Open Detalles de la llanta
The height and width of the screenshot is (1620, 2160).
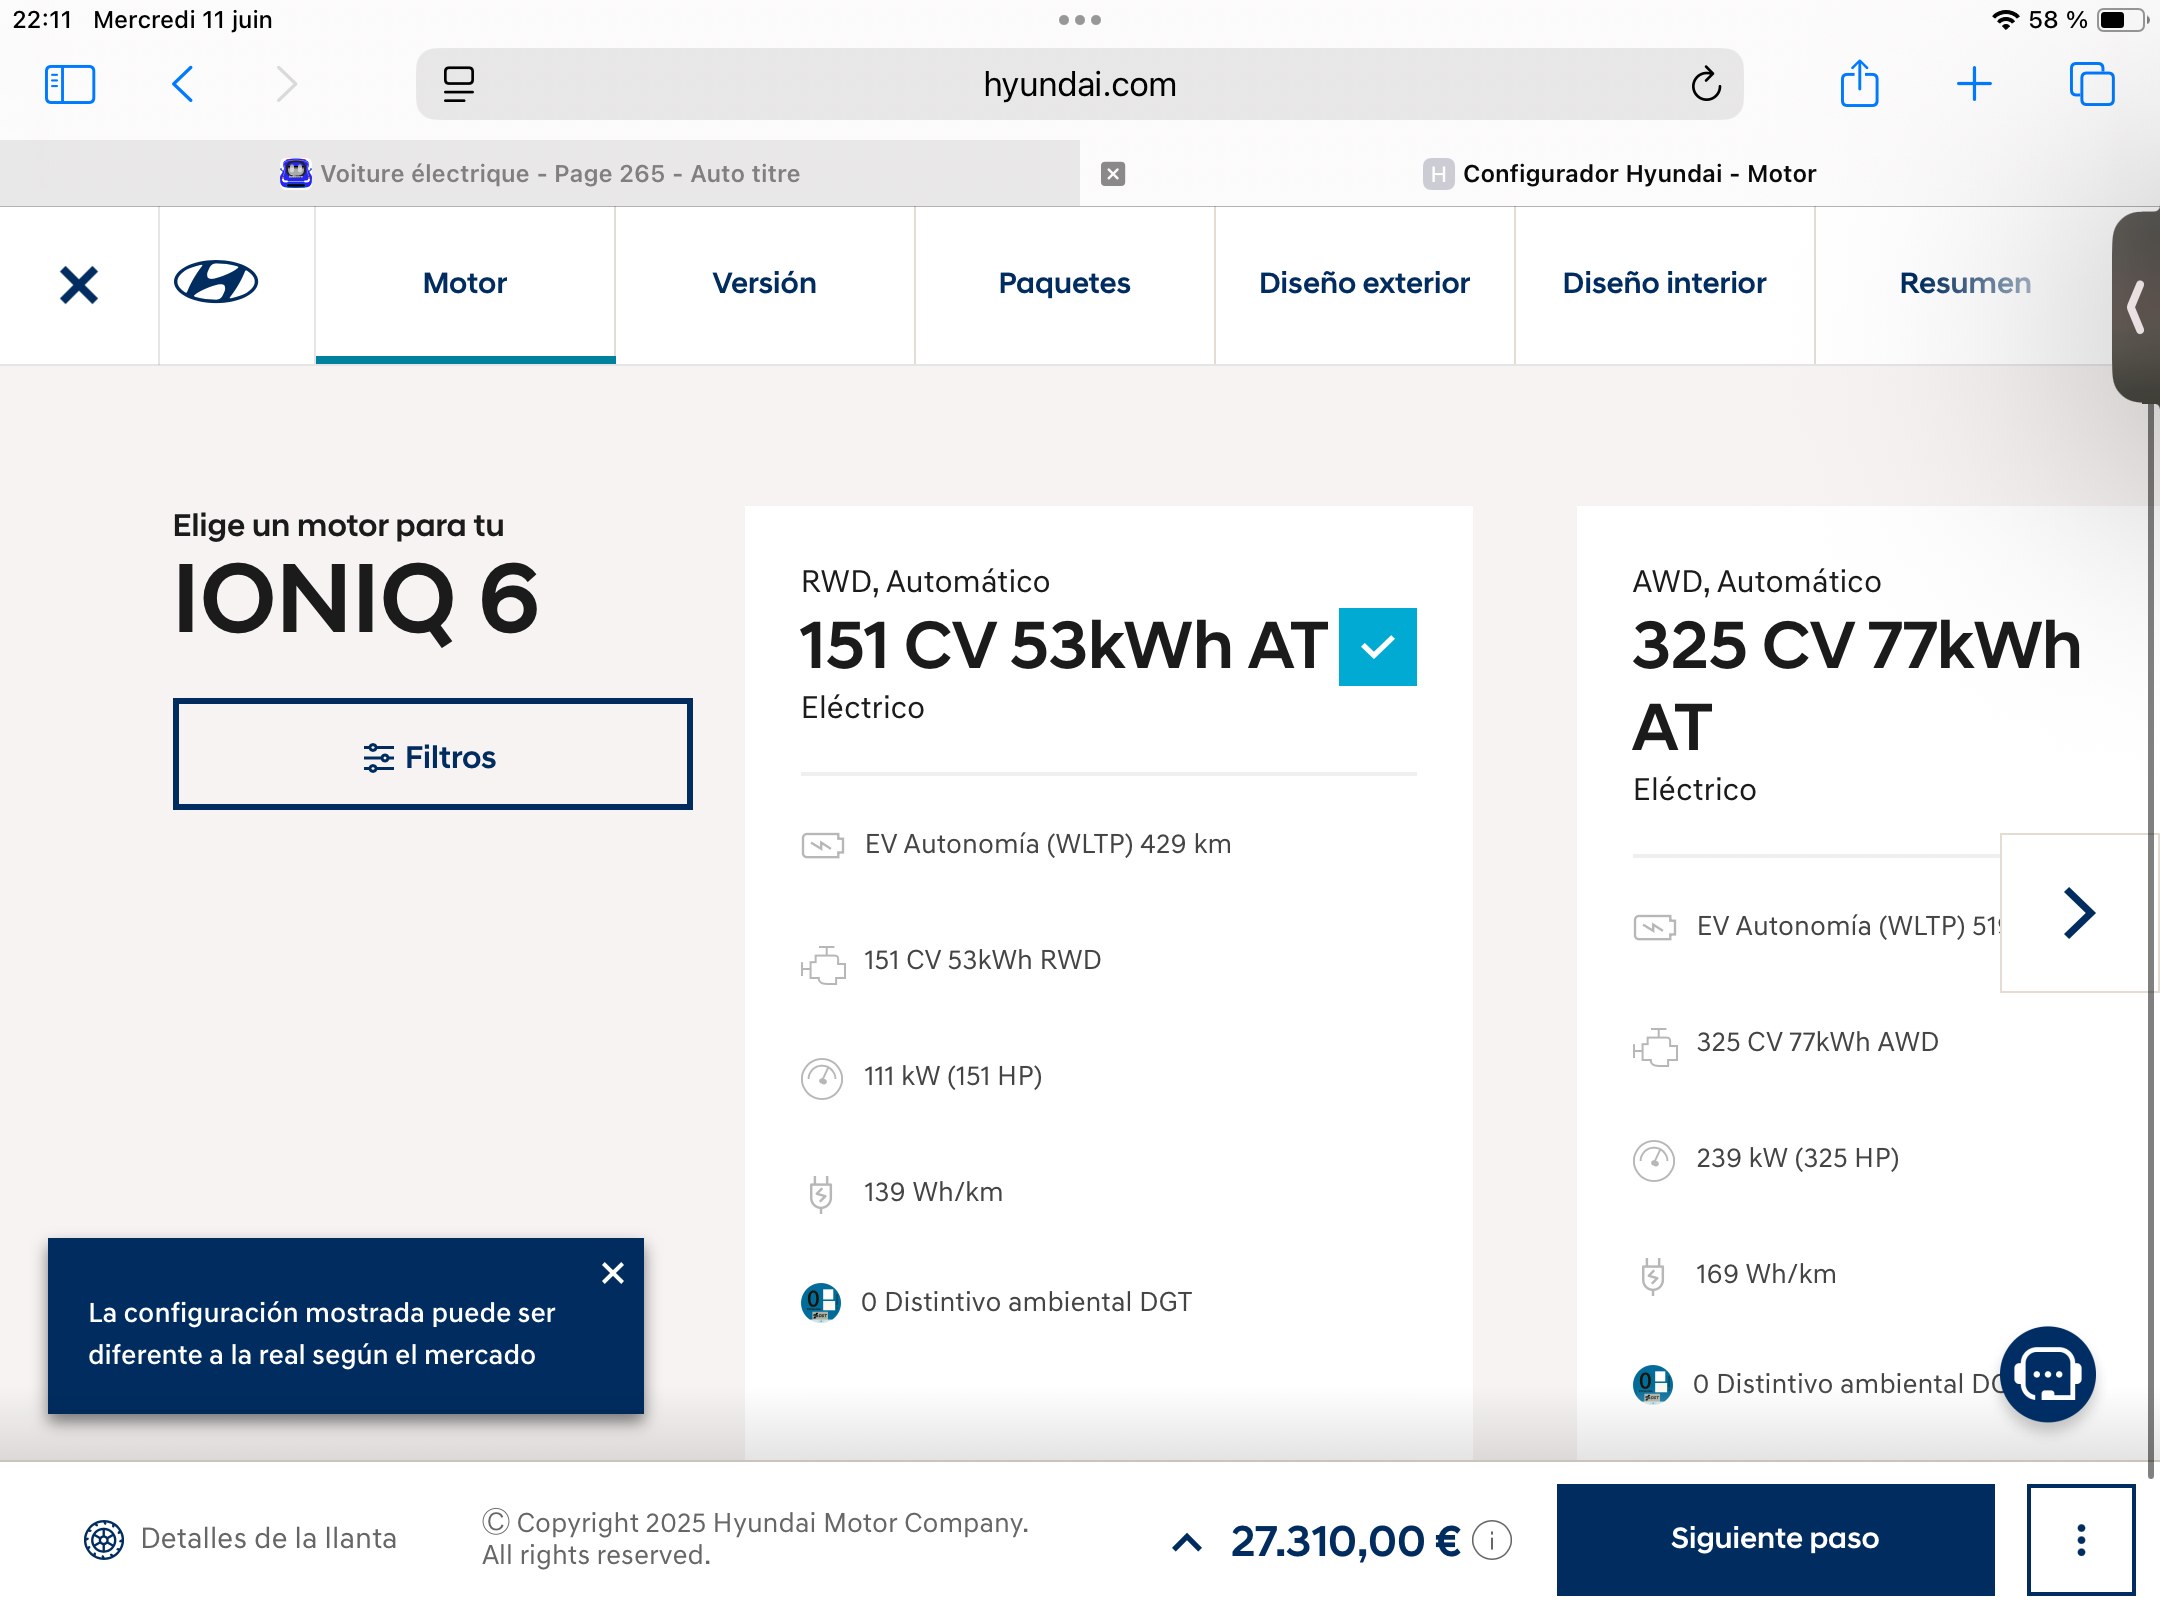240,1539
